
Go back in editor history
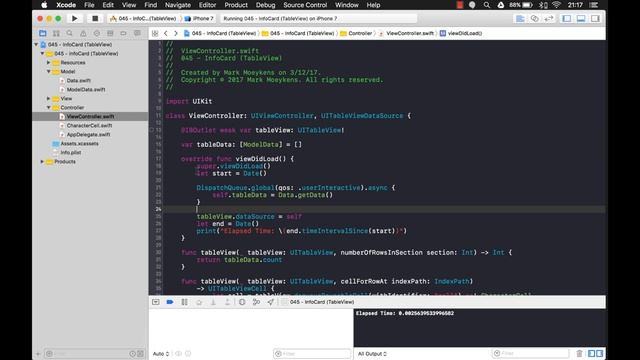166,33
